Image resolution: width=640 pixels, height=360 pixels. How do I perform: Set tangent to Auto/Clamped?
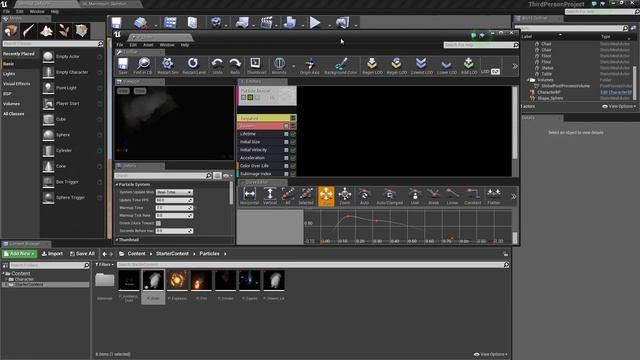click(389, 194)
